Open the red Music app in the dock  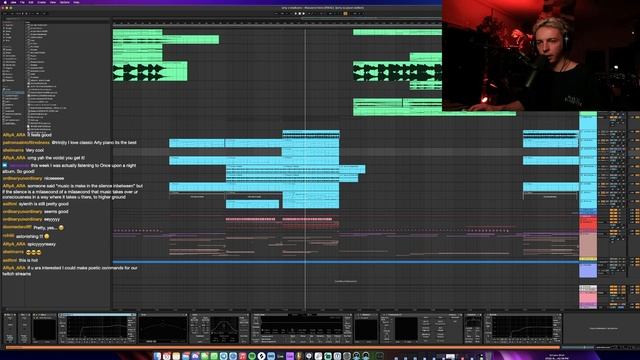pos(242,356)
